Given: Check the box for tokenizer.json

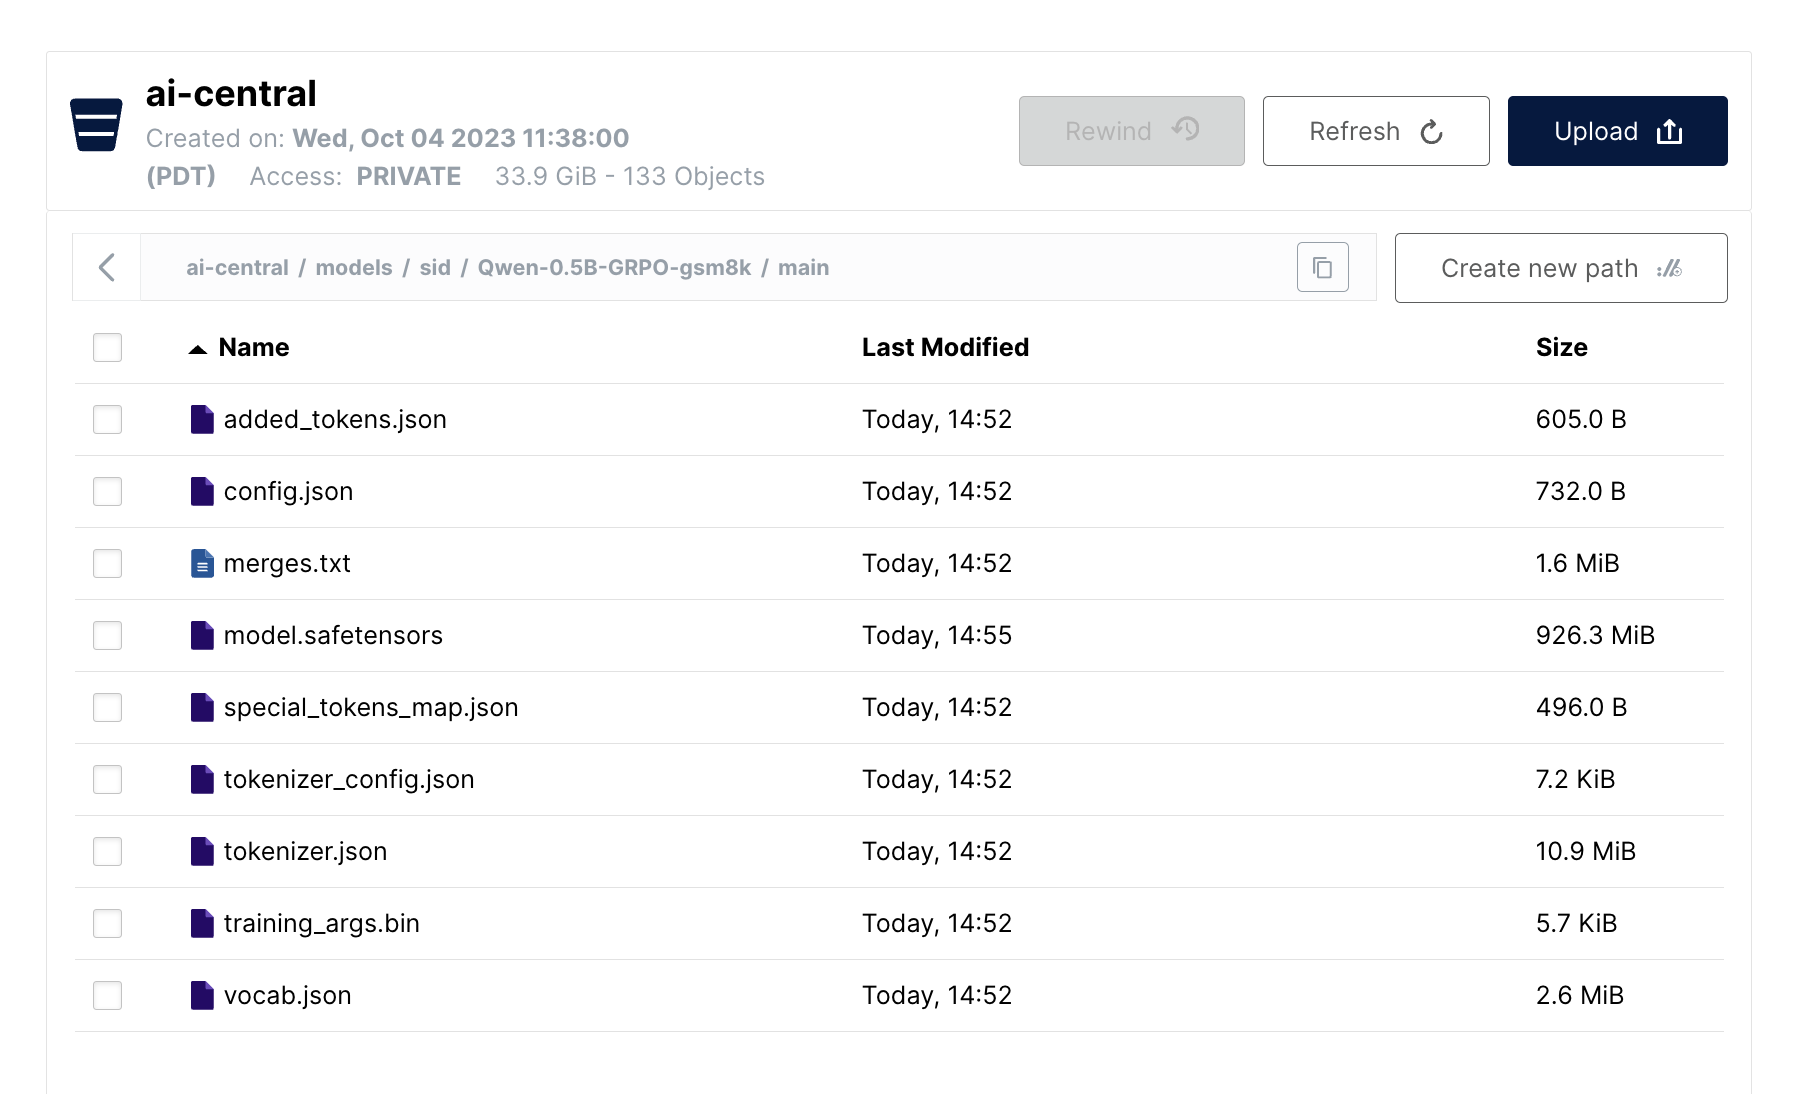Looking at the screenshot, I should [107, 852].
